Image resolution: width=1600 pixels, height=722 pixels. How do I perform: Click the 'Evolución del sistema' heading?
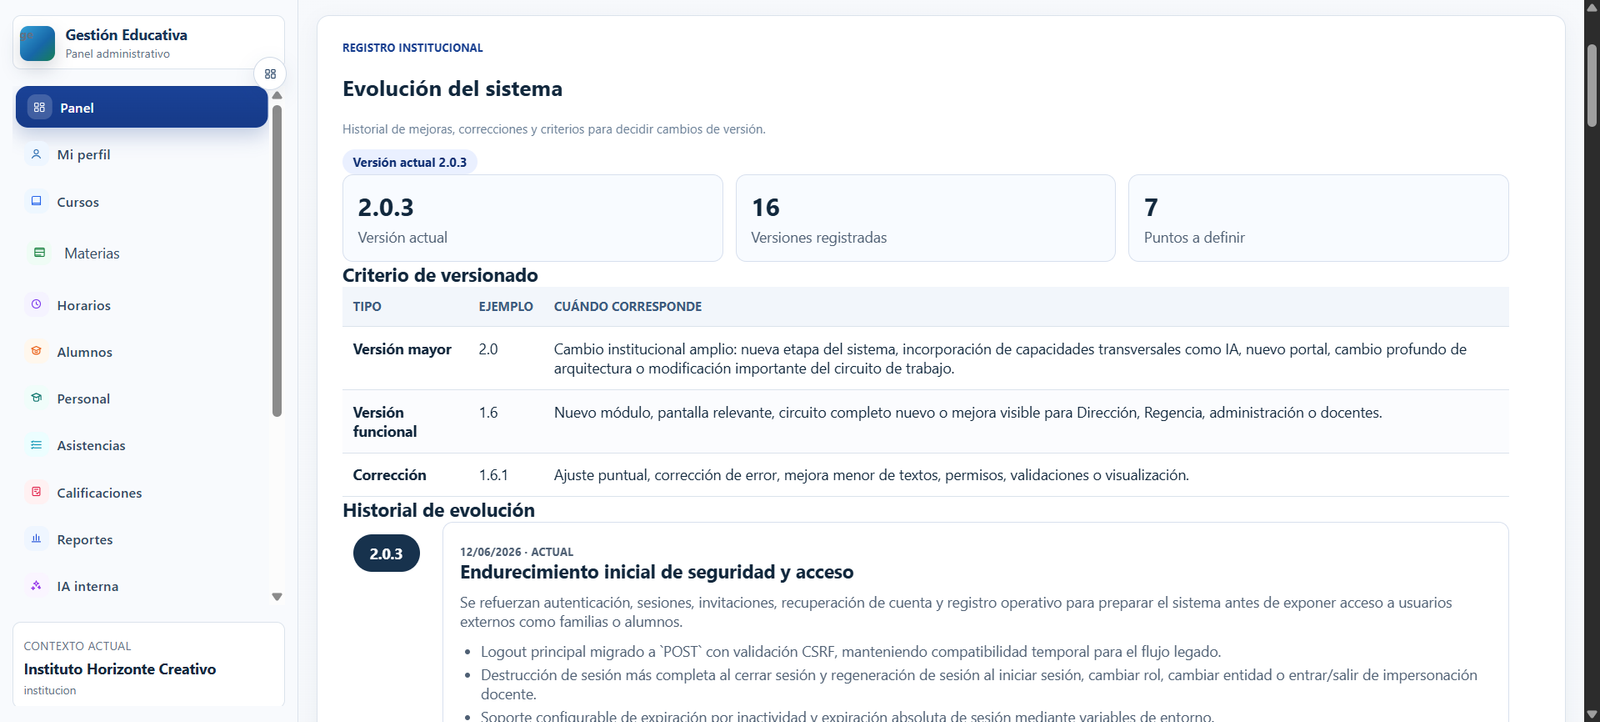coord(453,89)
